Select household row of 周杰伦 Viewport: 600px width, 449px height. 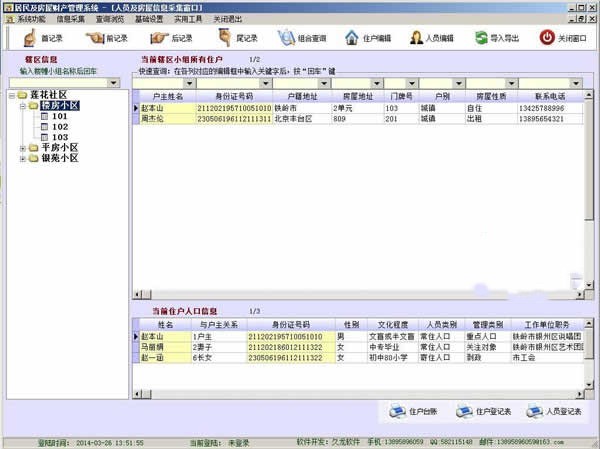tap(158, 118)
